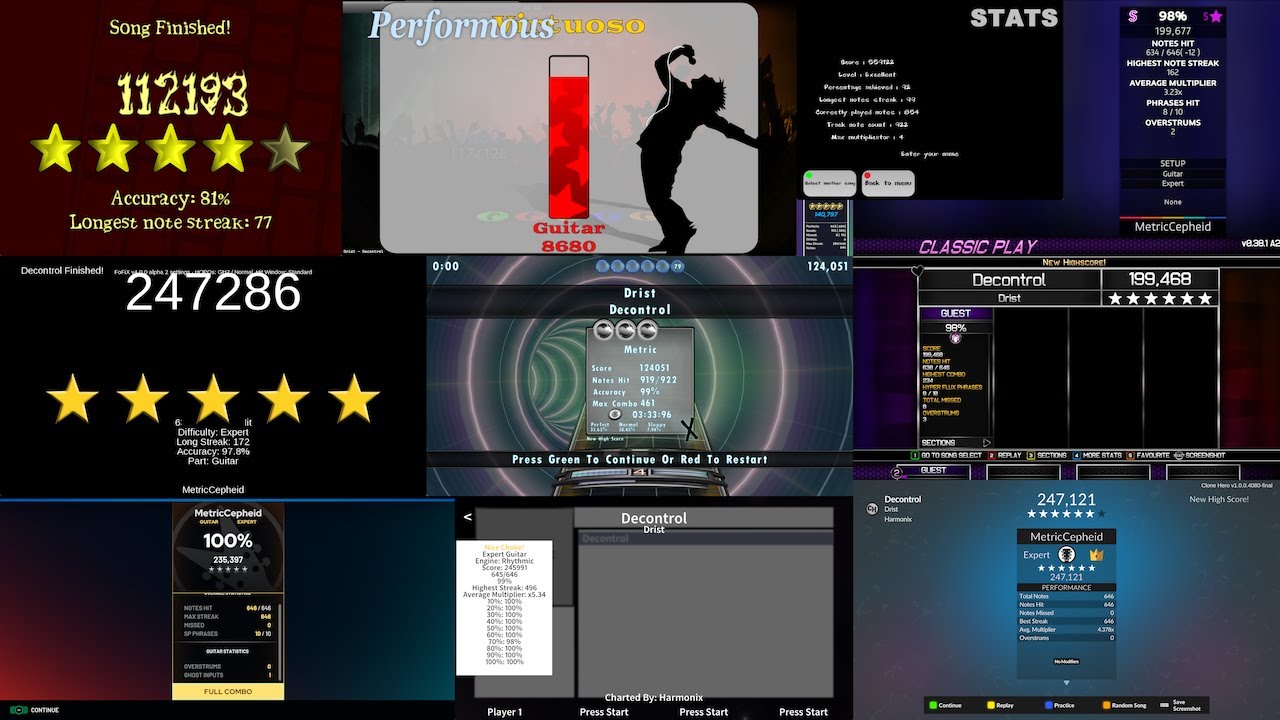This screenshot has height=720, width=1280.
Task: Click the yellow Replay button in Clone Hero
Action: click(999, 705)
